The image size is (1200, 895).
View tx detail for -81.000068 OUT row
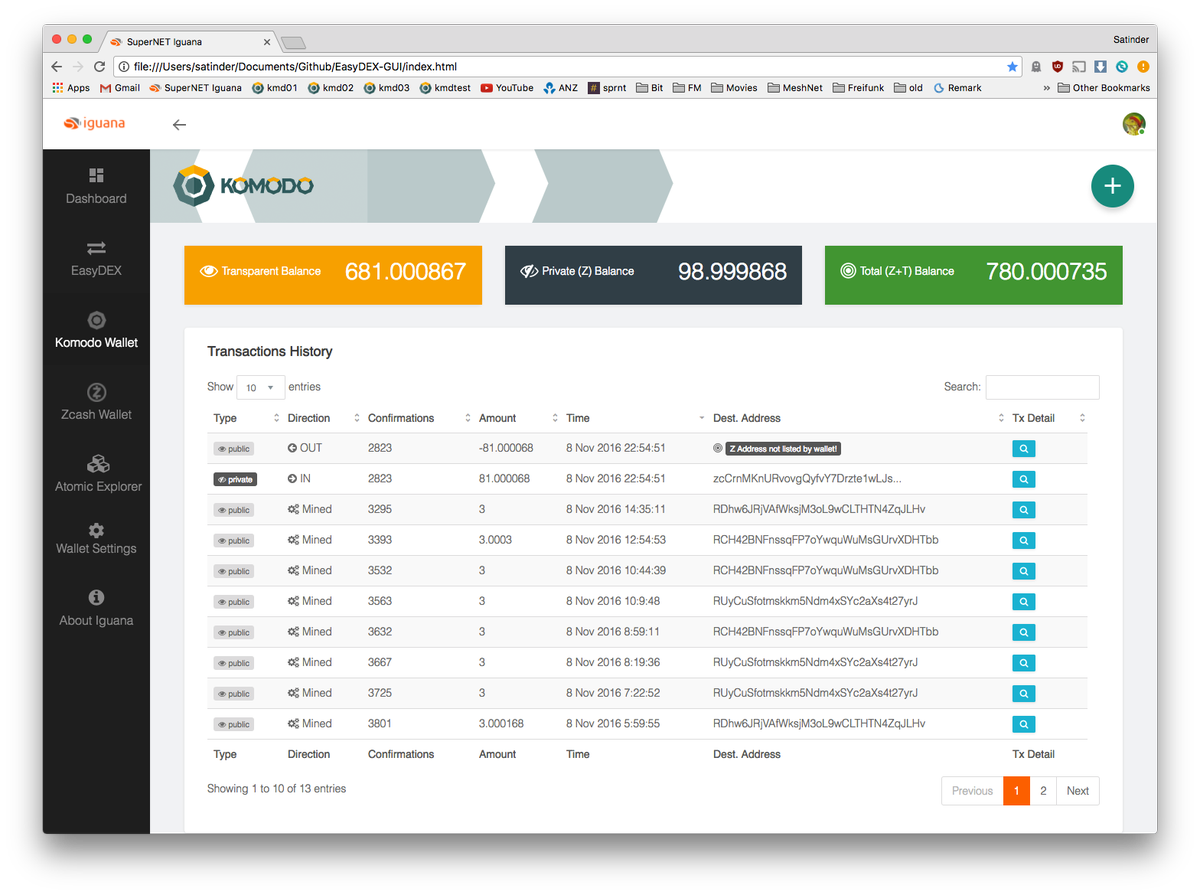[1023, 449]
